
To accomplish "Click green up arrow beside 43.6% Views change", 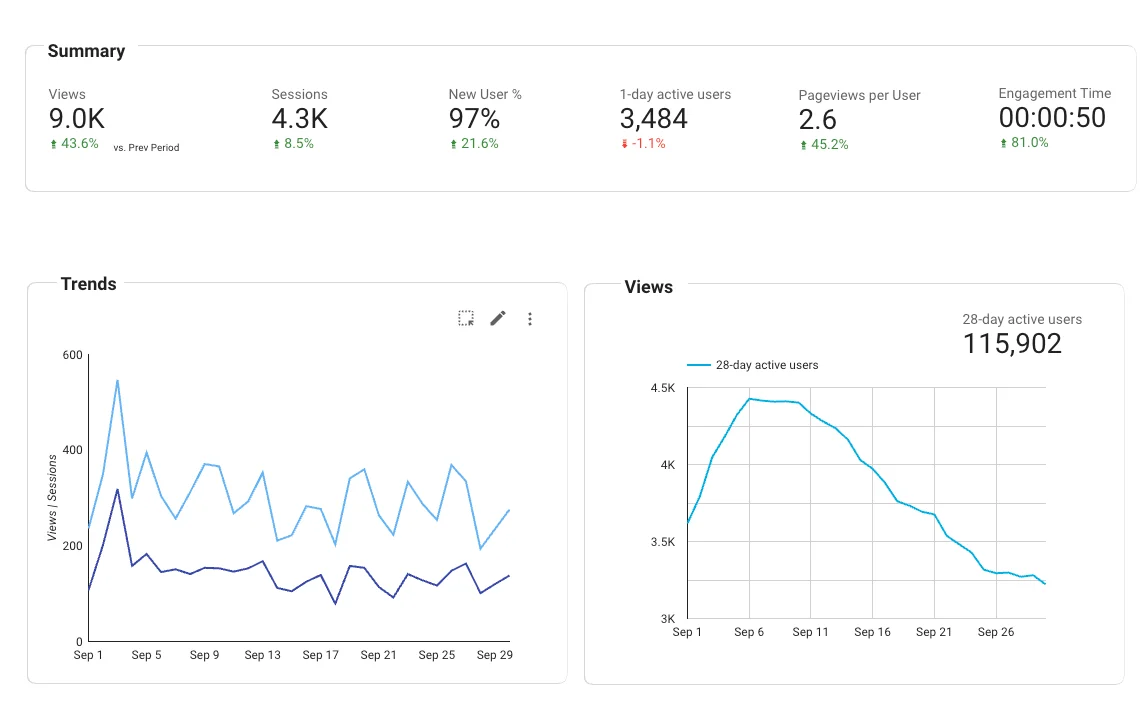I will tap(53, 144).
